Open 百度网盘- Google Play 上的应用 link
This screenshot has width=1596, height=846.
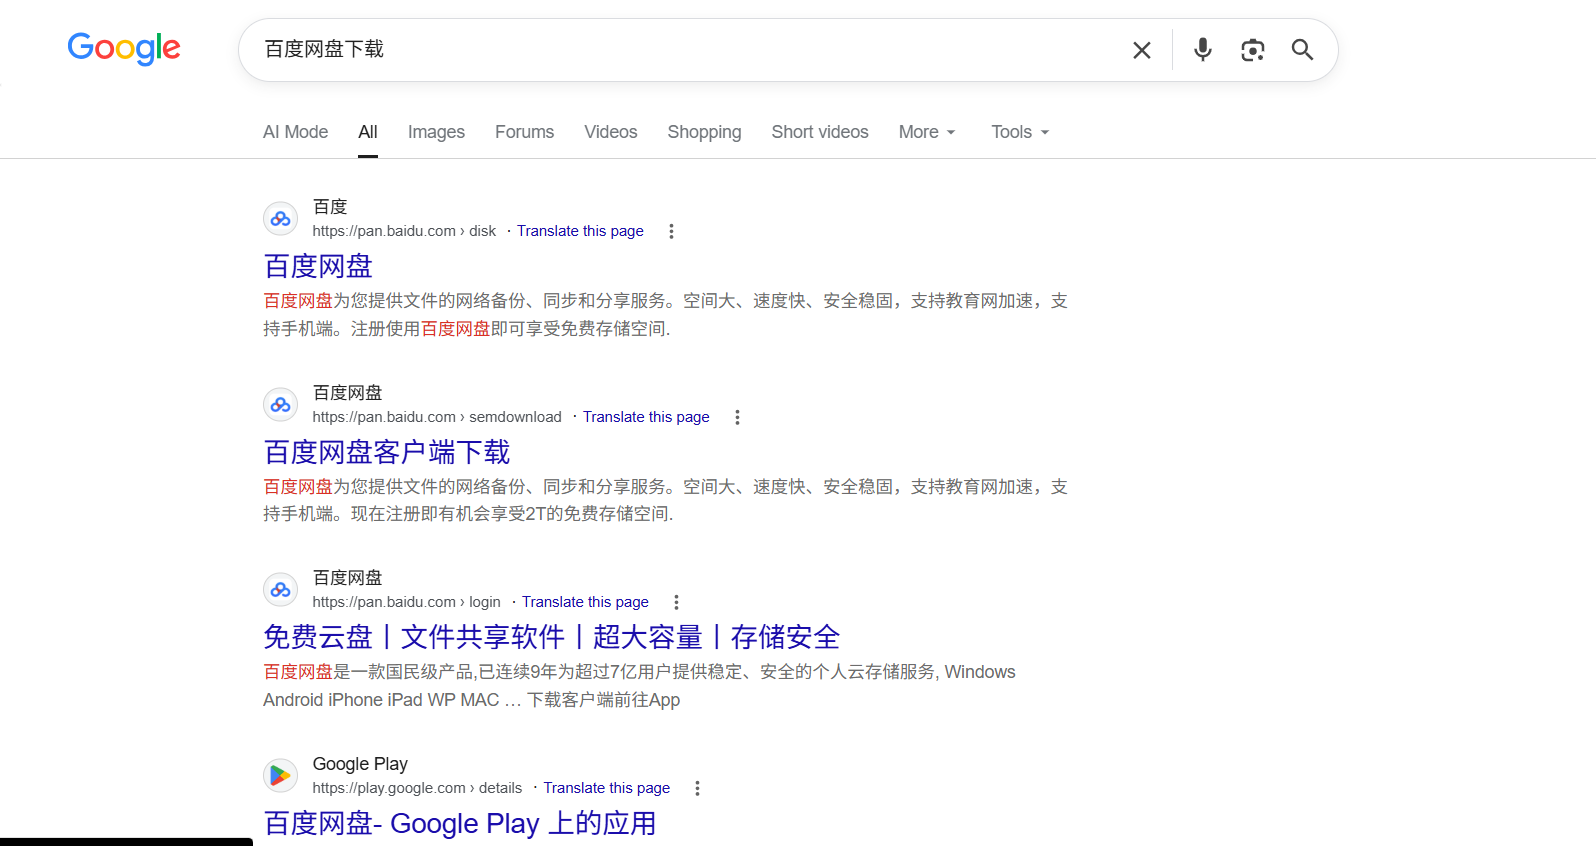pyautogui.click(x=460, y=823)
